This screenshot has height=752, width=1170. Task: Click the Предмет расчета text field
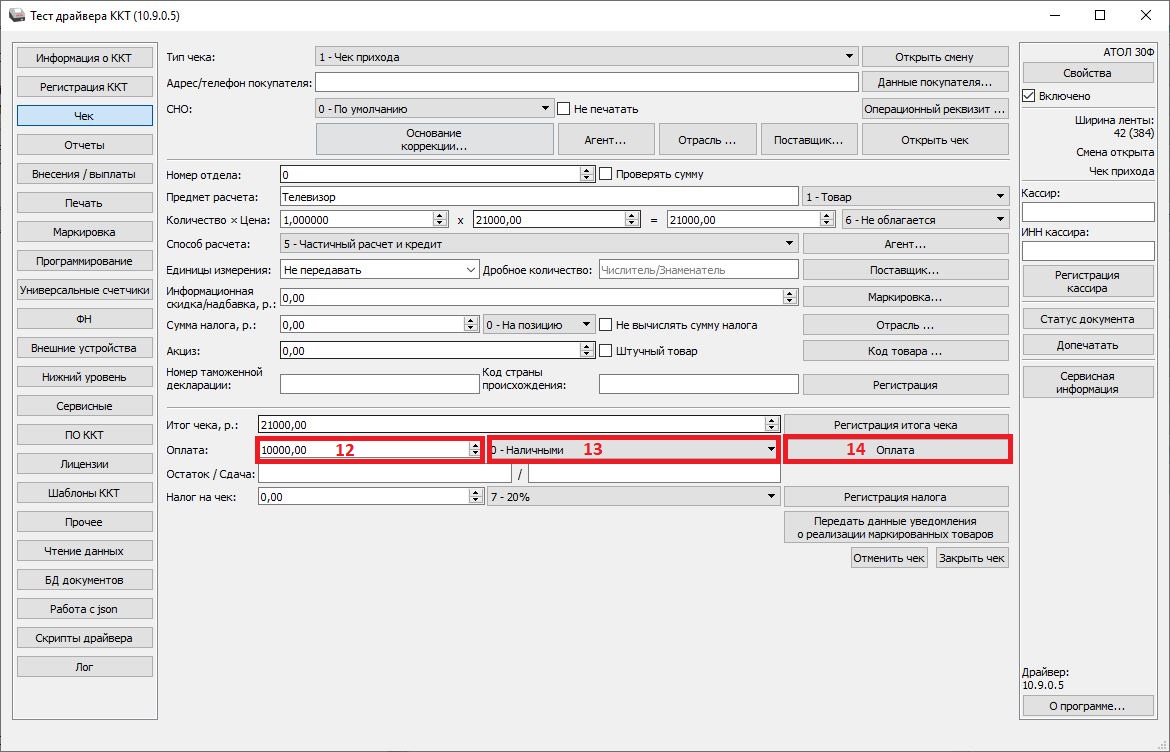pos(539,197)
